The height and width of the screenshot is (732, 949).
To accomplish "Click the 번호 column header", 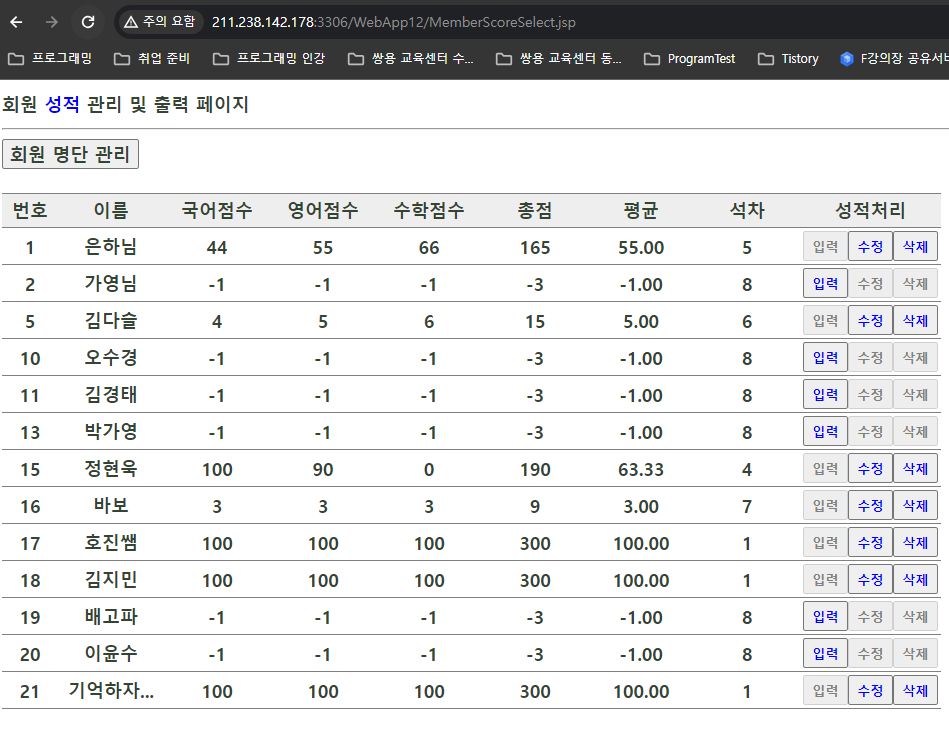I will [x=30, y=210].
